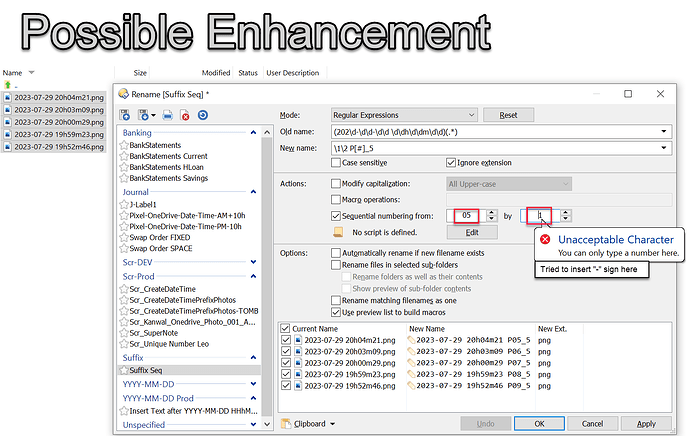Uncheck preview row 2023-07-29 19h59m23.png checkbox
The width and height of the screenshot is (690, 436).
click(x=286, y=374)
